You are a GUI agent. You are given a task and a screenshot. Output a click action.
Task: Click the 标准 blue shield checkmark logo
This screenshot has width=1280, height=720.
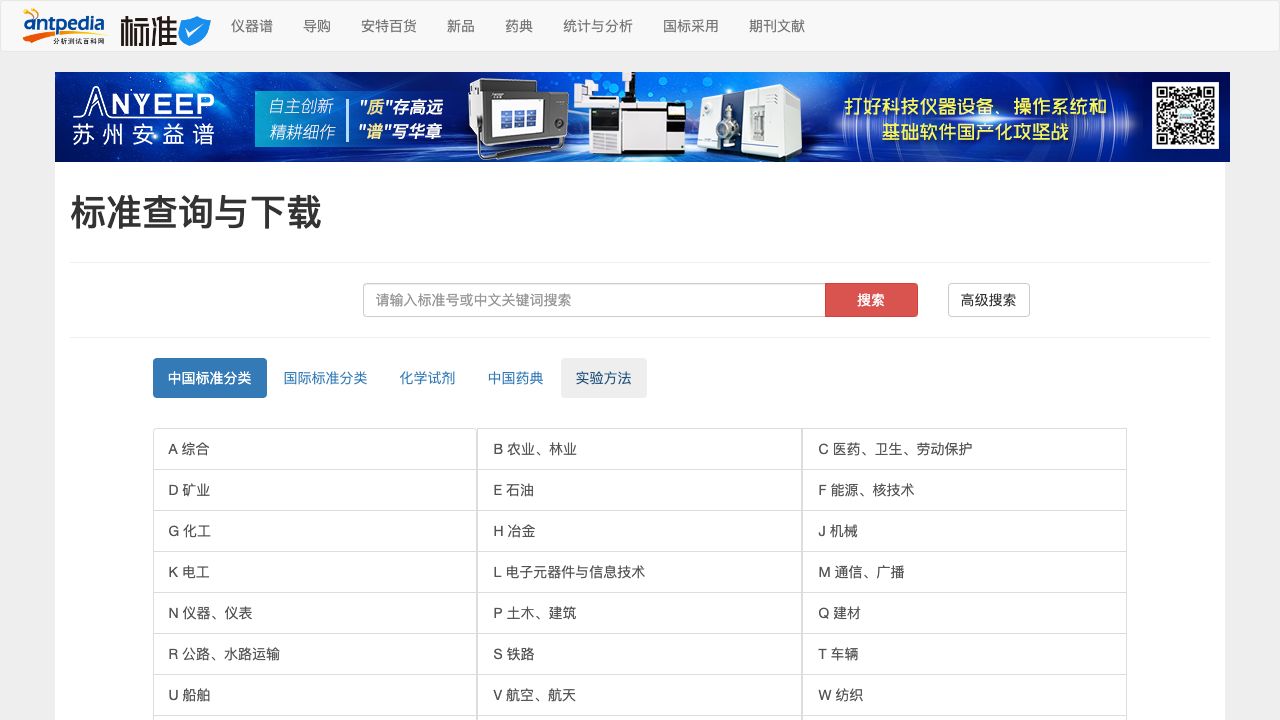pyautogui.click(x=166, y=30)
